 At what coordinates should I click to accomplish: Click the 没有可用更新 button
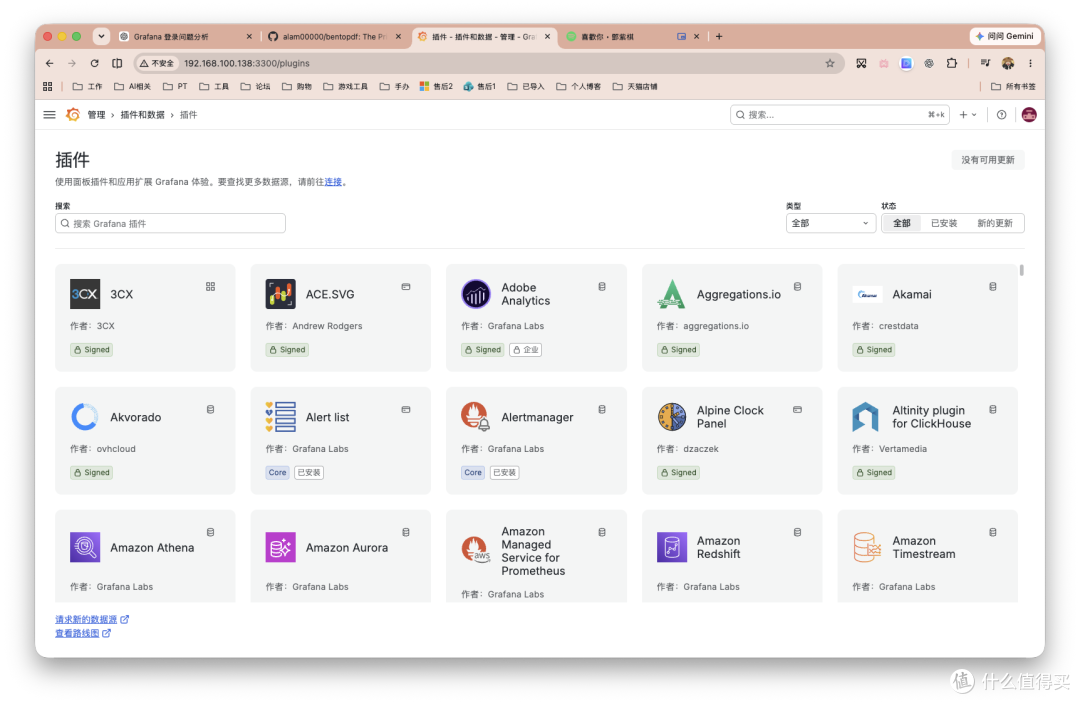988,160
